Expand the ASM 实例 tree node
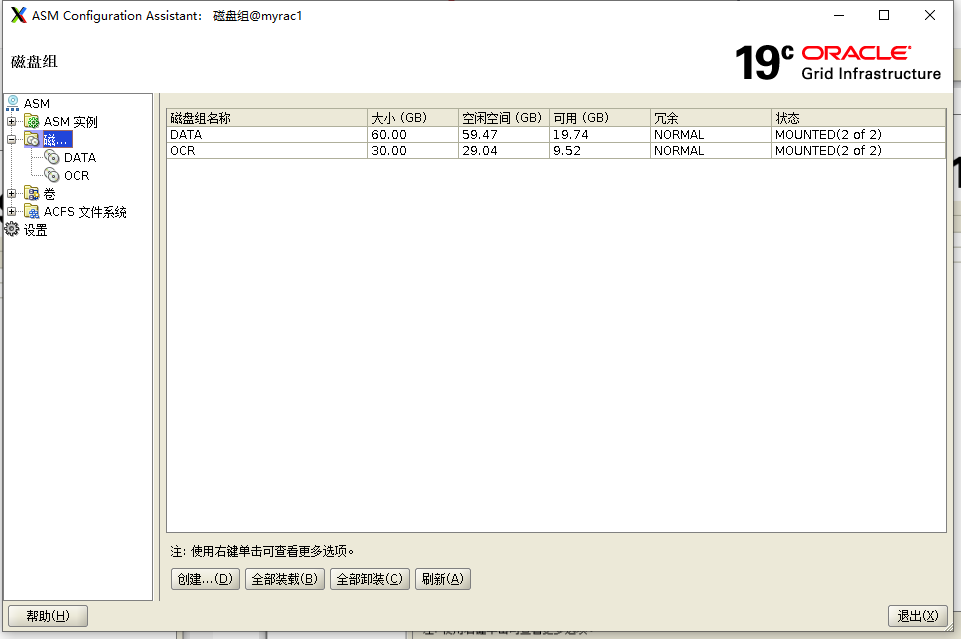 point(12,121)
